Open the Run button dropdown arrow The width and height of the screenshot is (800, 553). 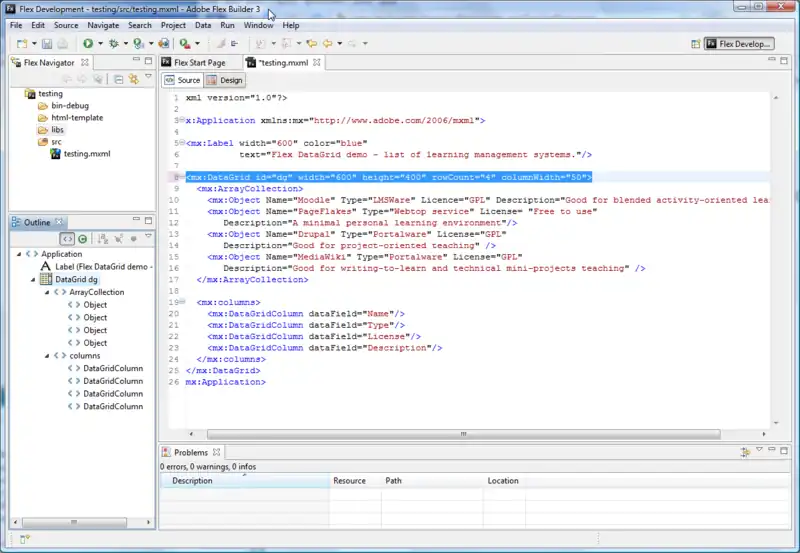pos(100,44)
